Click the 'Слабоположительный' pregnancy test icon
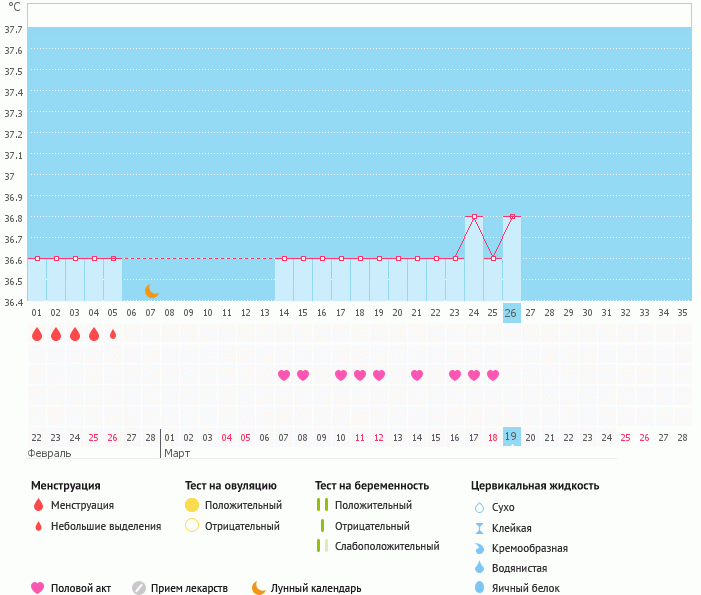 click(322, 546)
